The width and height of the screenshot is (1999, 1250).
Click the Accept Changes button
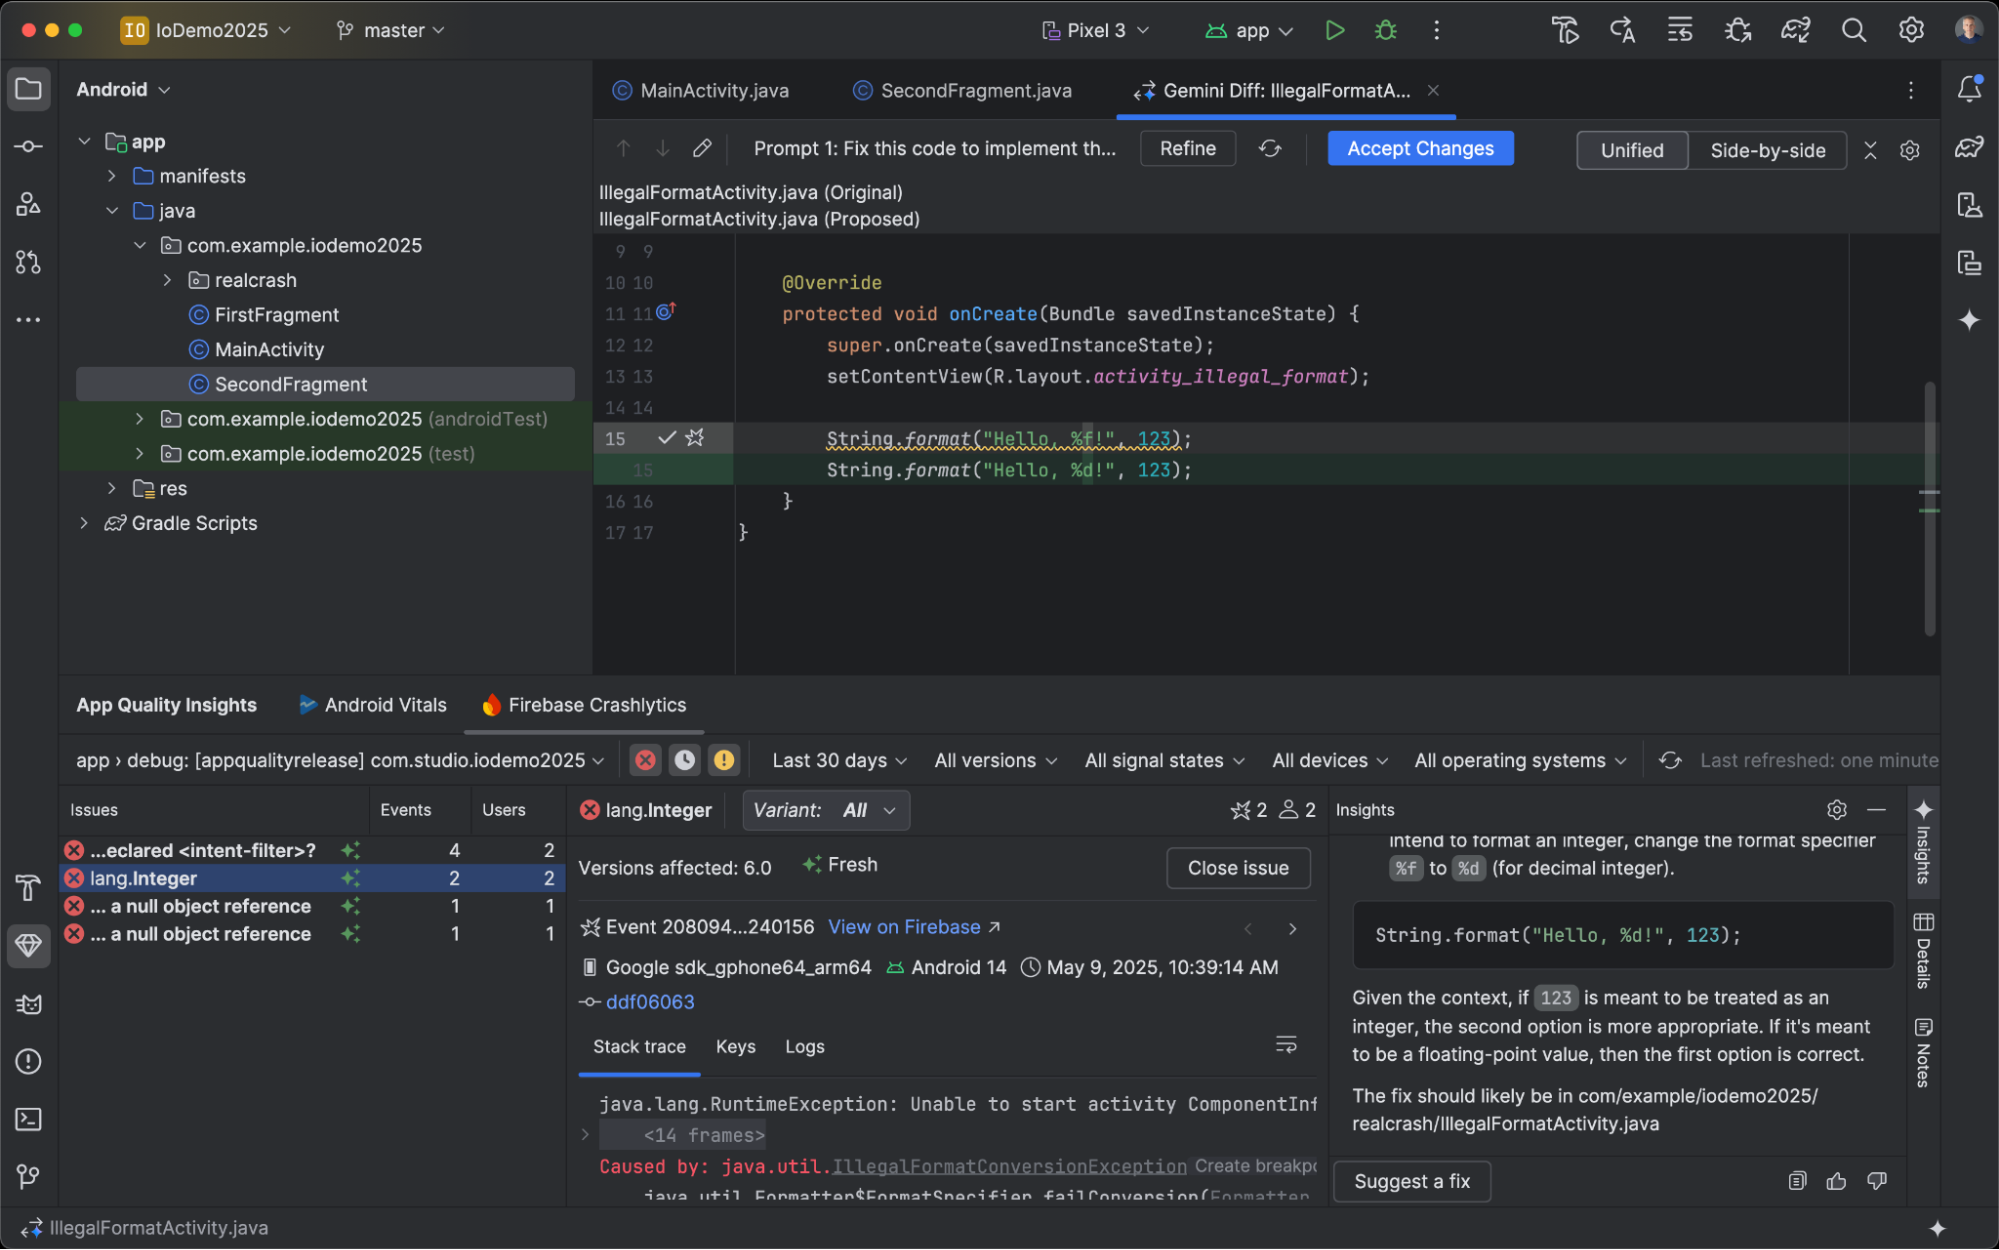[x=1420, y=148]
